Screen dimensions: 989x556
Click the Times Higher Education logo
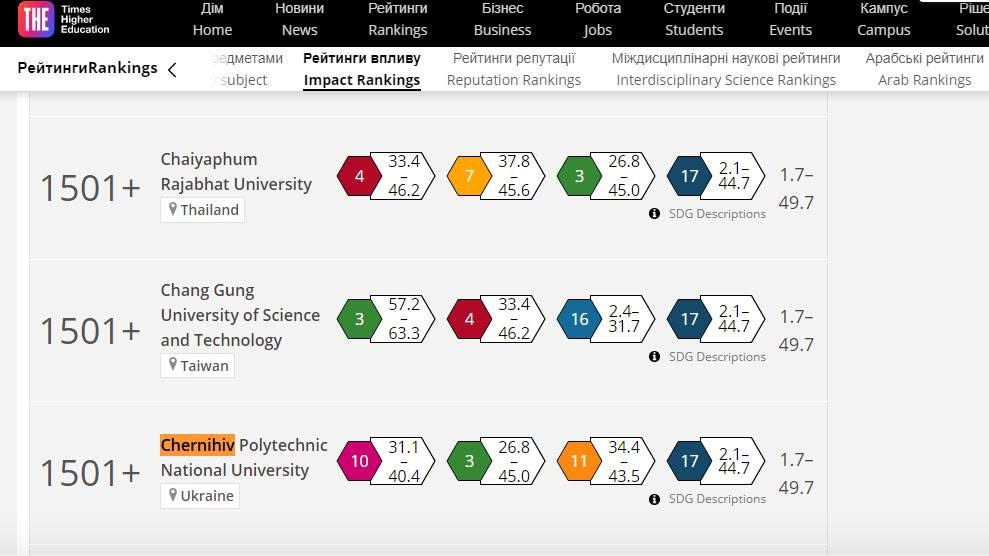(64, 19)
